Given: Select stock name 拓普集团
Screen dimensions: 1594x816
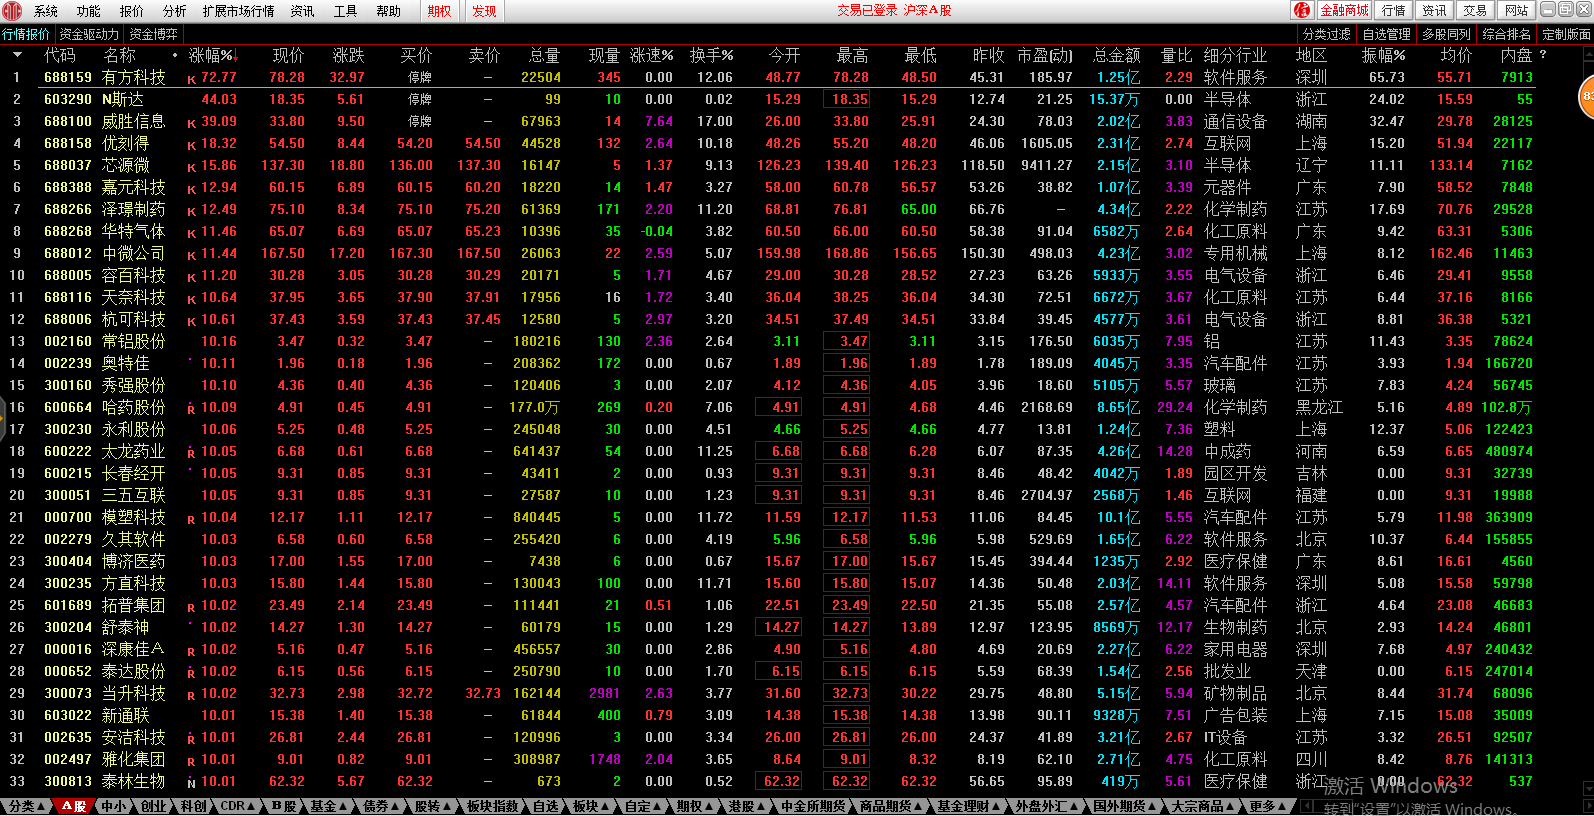Looking at the screenshot, I should [134, 605].
